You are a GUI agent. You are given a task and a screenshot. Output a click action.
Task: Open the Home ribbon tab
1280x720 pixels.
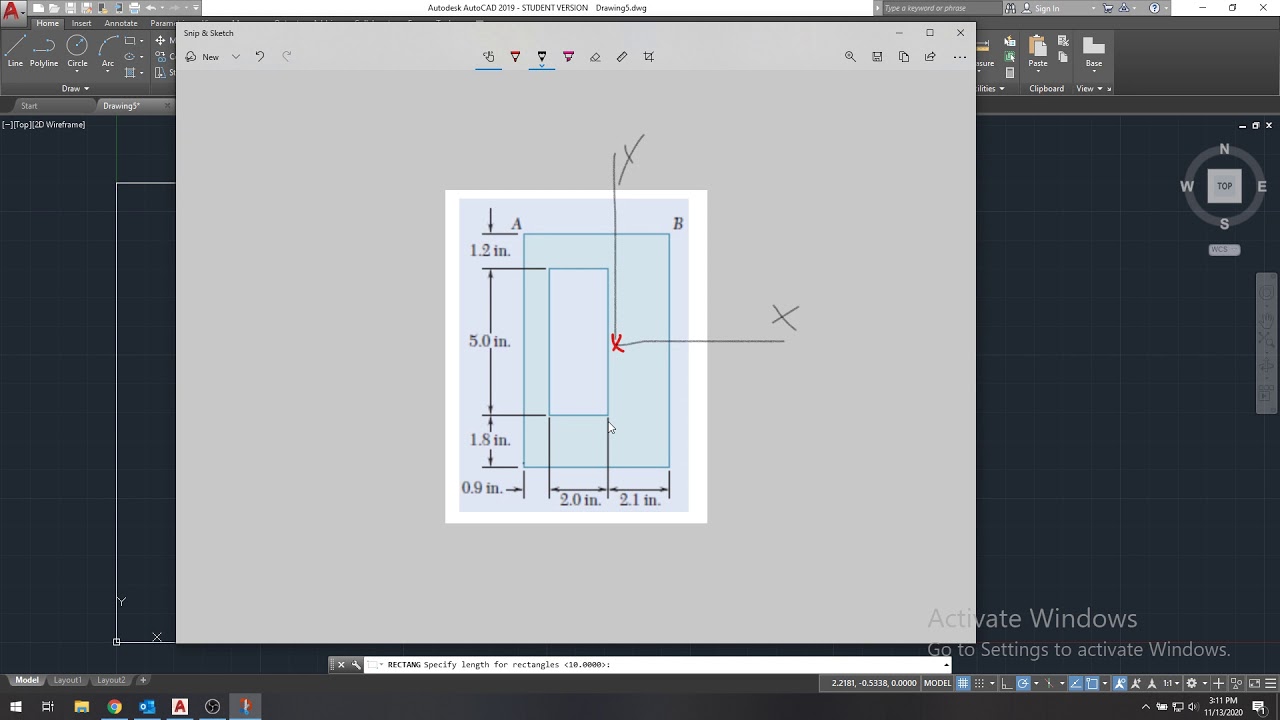pos(48,23)
